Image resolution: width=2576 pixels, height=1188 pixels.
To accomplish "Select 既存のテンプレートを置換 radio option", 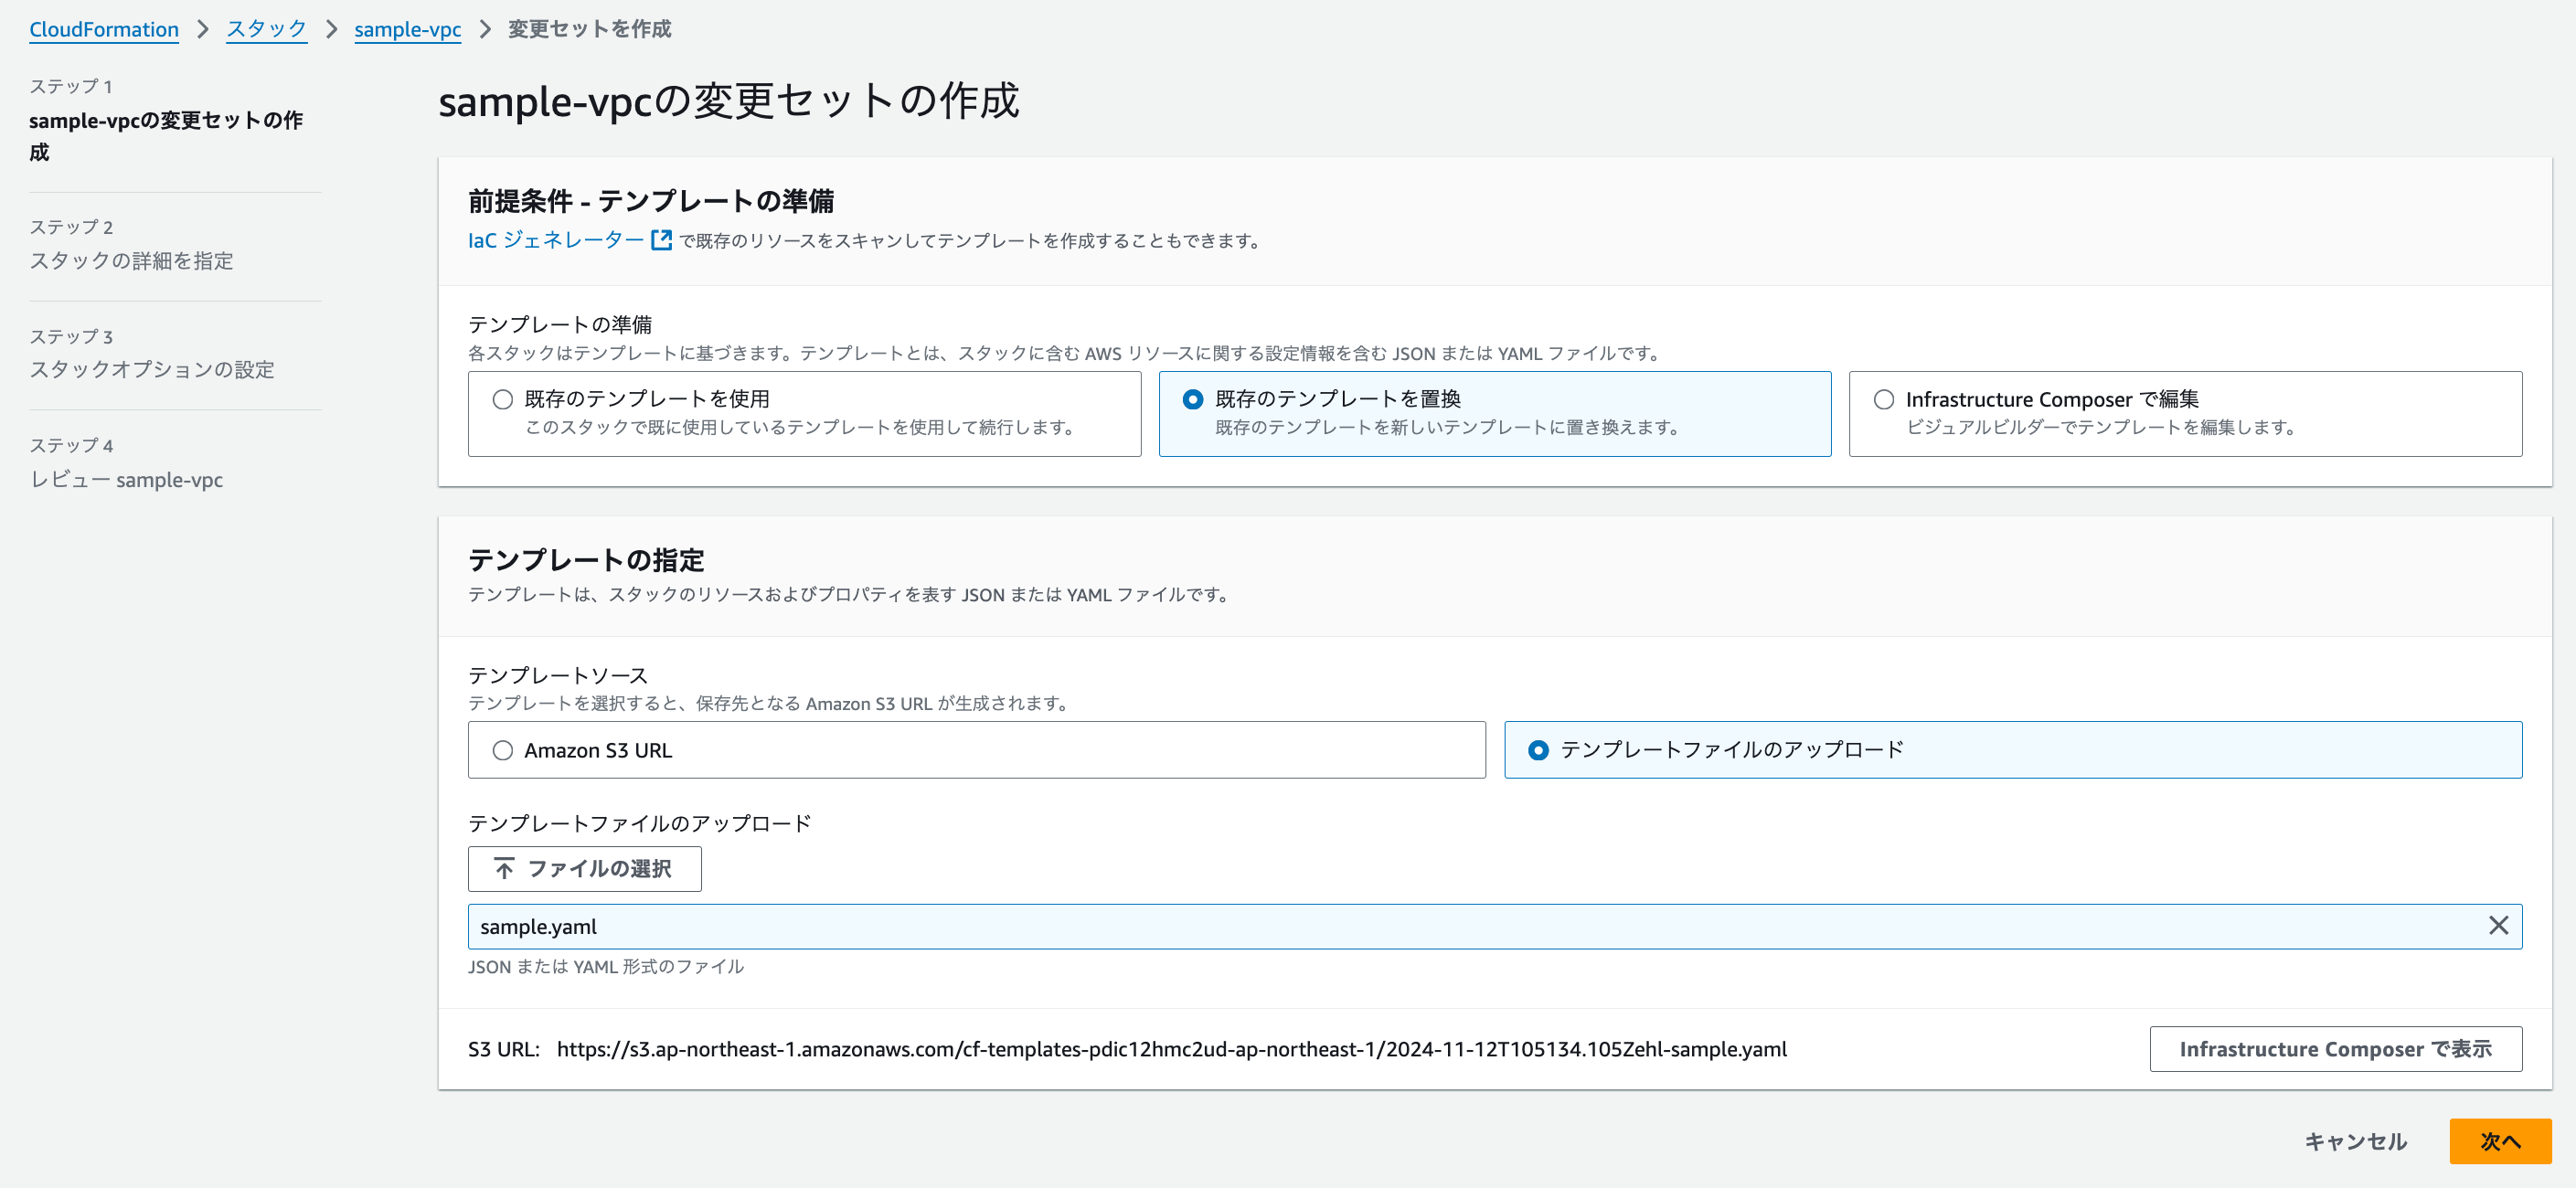I will pyautogui.click(x=1193, y=400).
